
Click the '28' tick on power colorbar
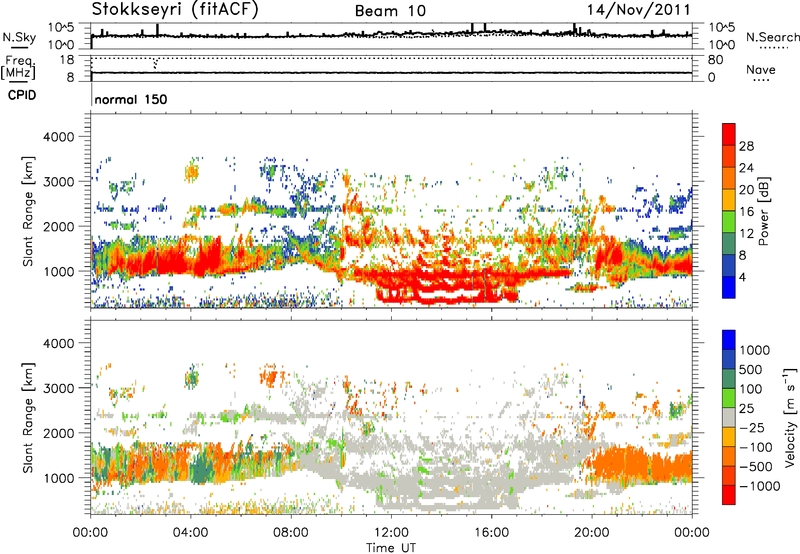point(746,146)
